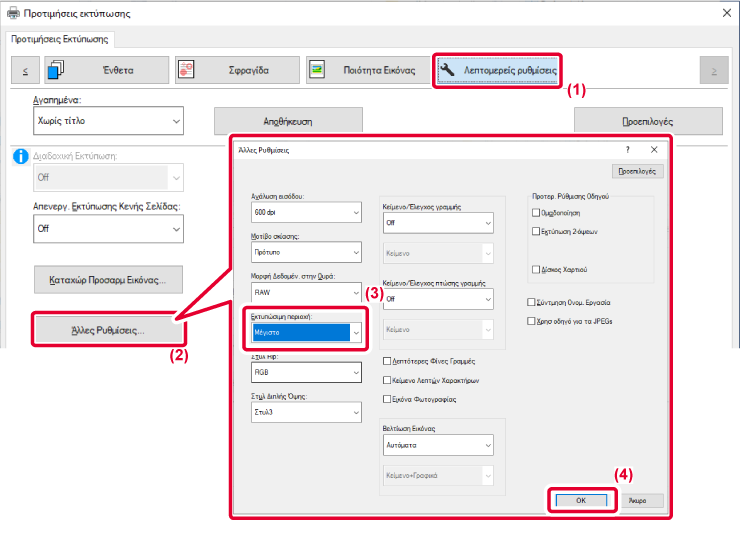Click OK in the Άλλες Ρυθμίσεις dialog

(581, 500)
